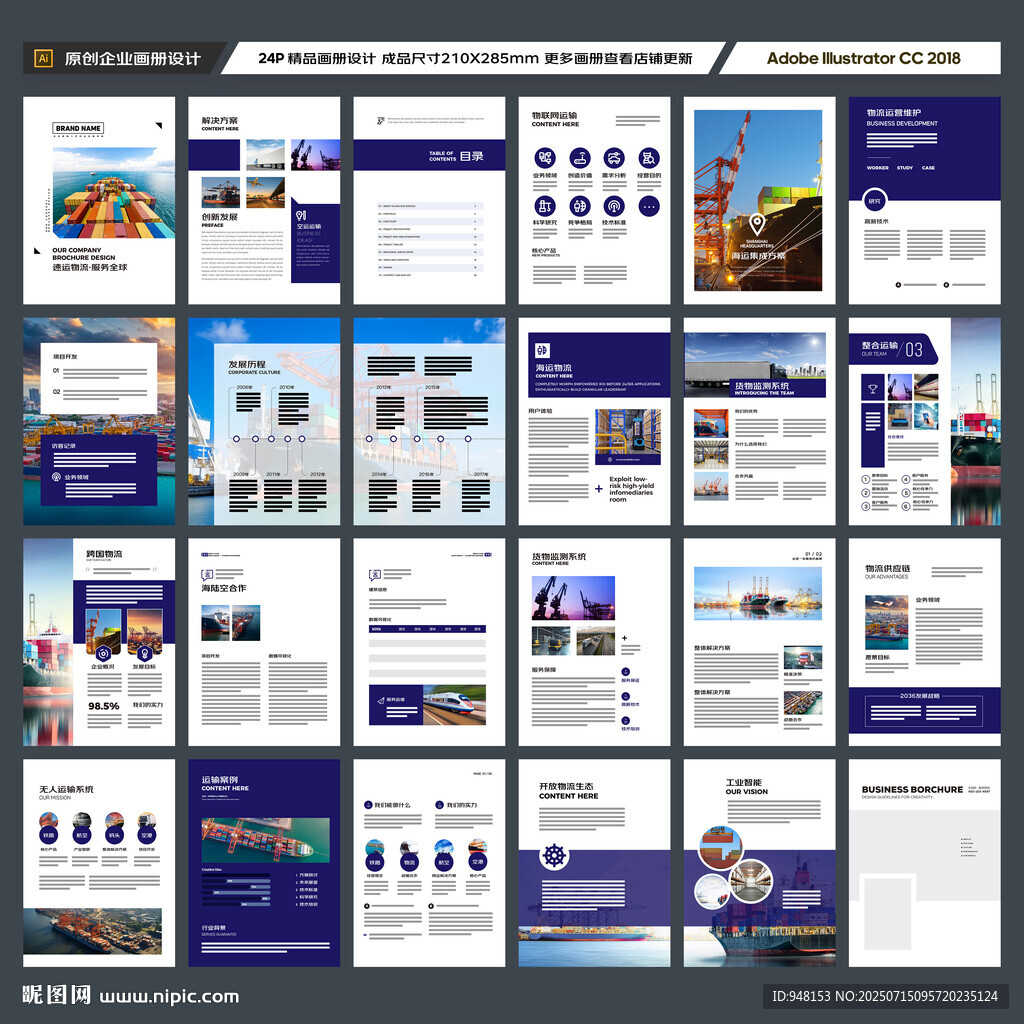Click the 技术标准 antenna circle icon

click(614, 206)
